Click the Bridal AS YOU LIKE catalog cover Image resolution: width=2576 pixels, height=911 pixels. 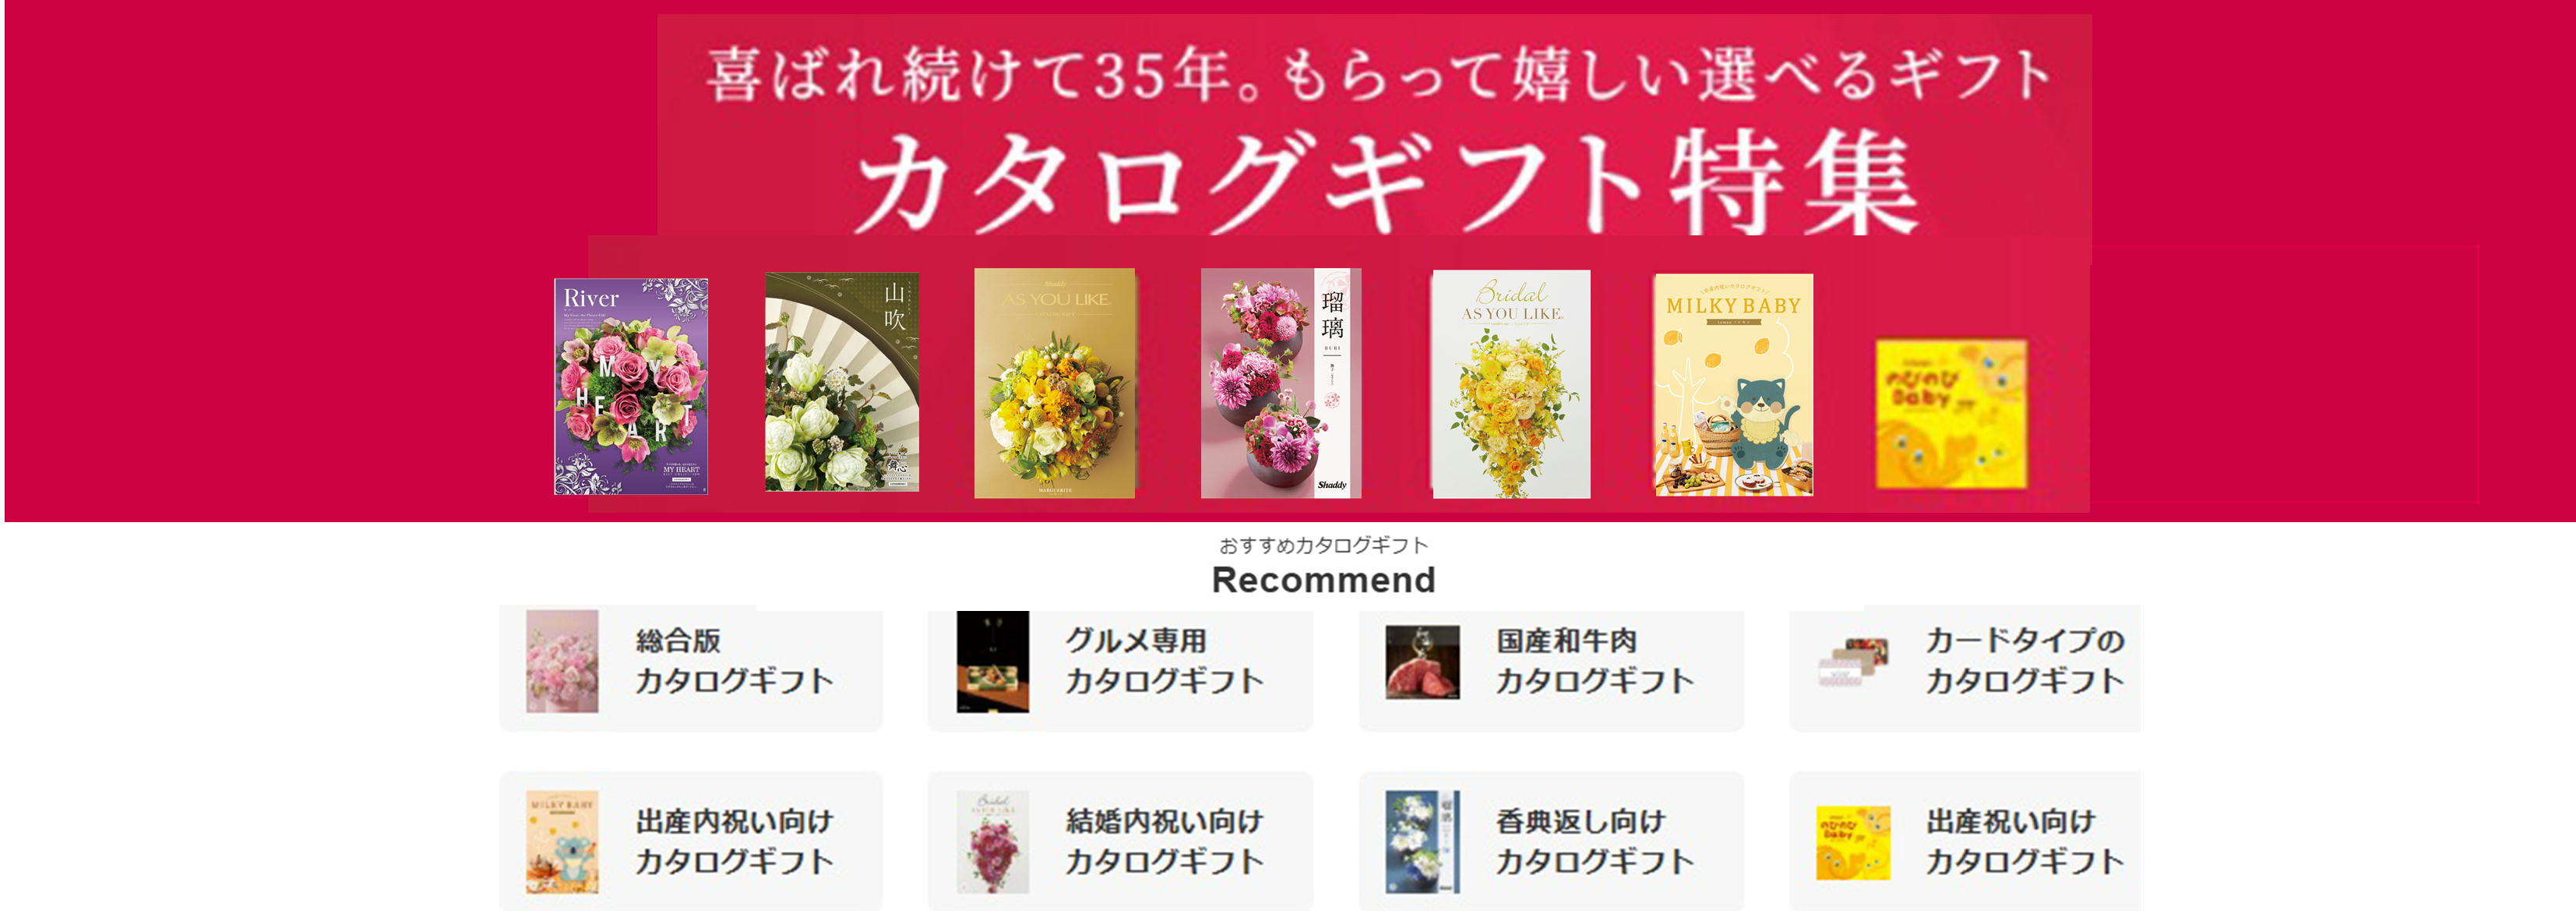coord(1511,384)
